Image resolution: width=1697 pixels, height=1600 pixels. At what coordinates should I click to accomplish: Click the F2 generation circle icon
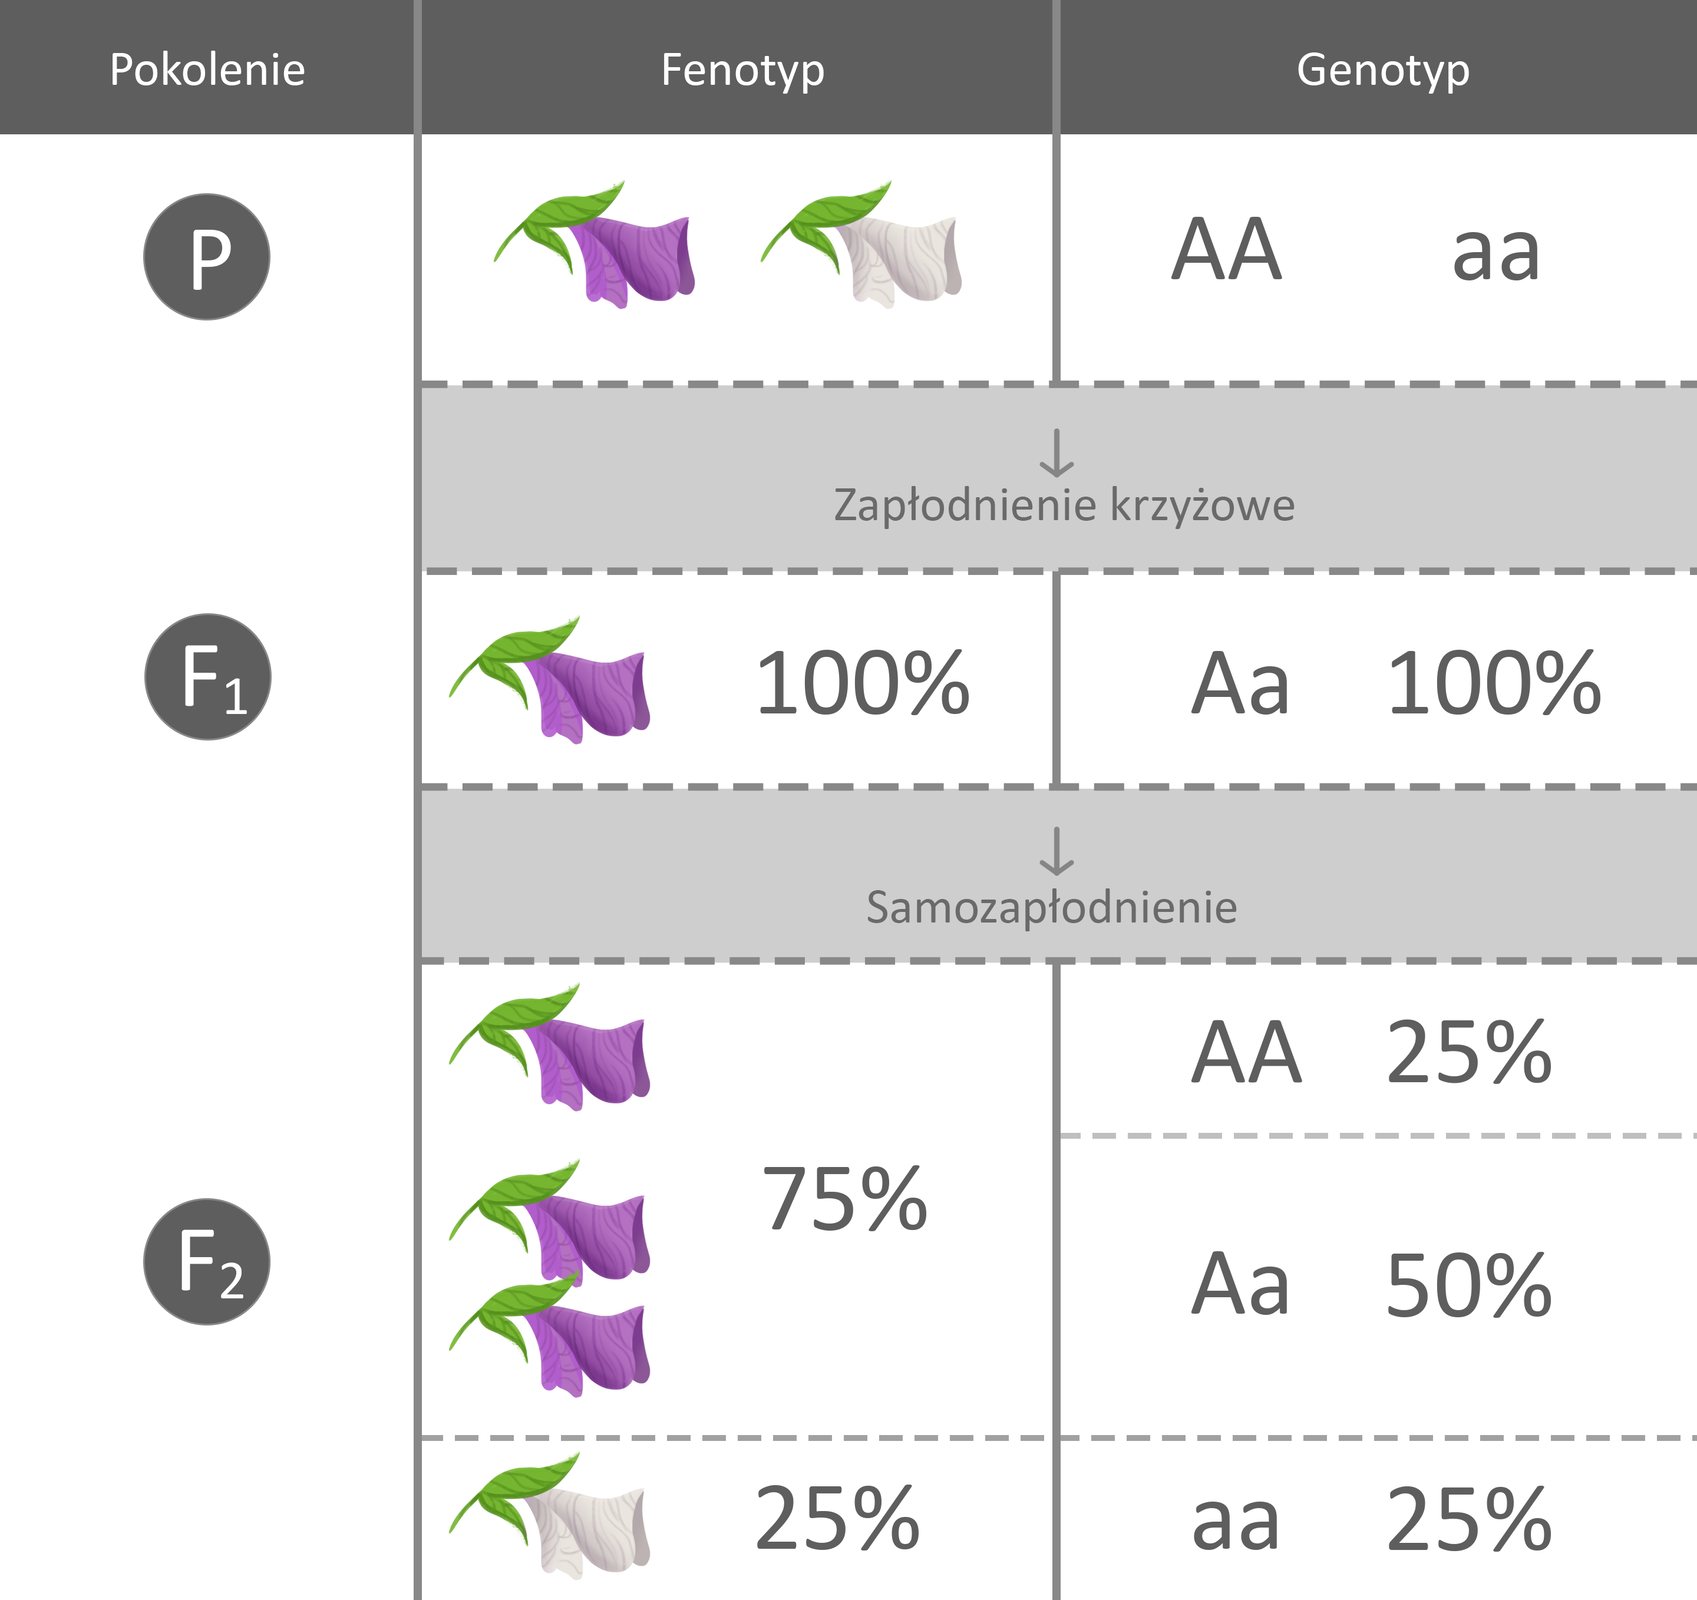click(207, 1261)
